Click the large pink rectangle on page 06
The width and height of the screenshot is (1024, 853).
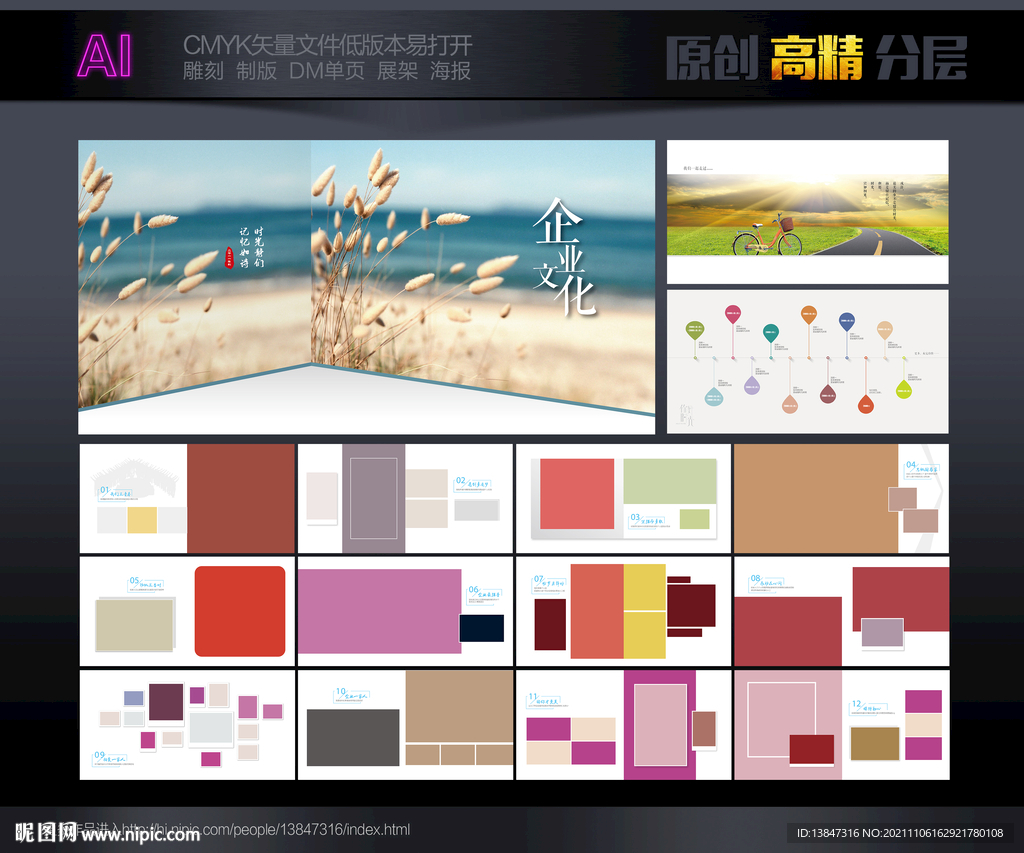(379, 611)
